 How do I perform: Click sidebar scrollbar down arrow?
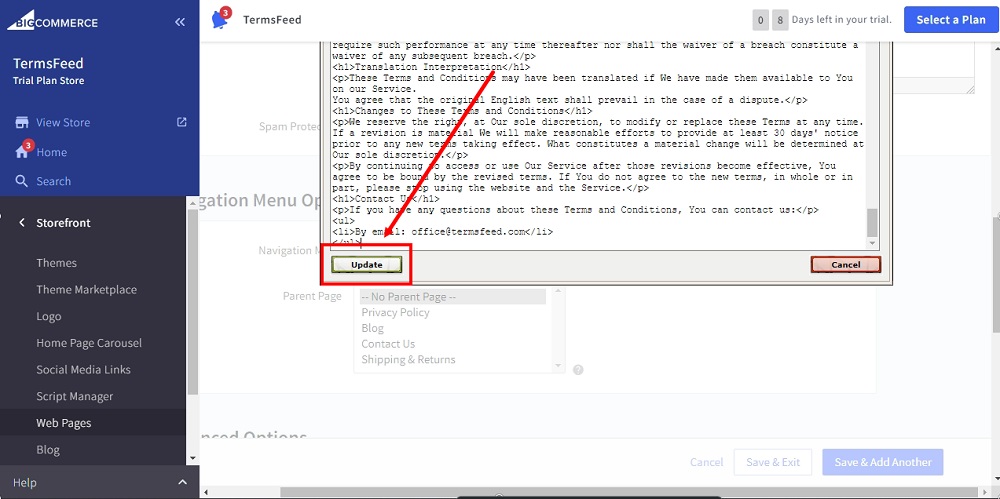tap(193, 458)
